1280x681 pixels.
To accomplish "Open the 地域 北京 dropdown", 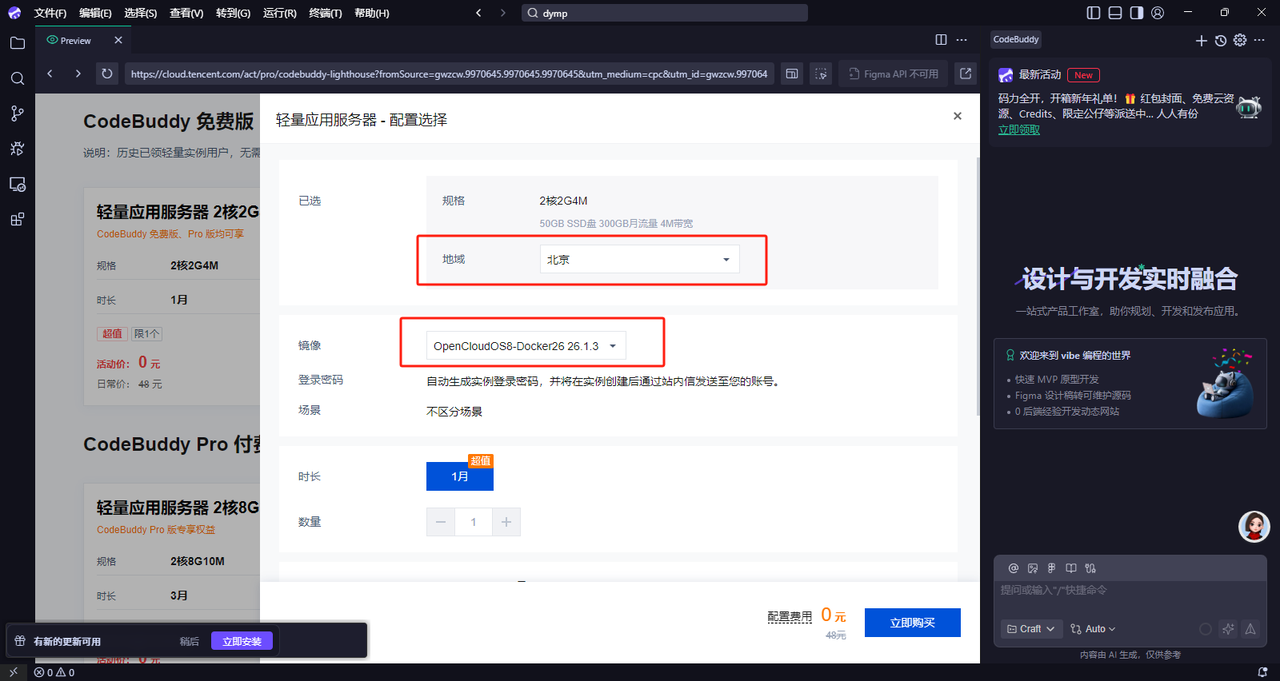I will coord(639,259).
